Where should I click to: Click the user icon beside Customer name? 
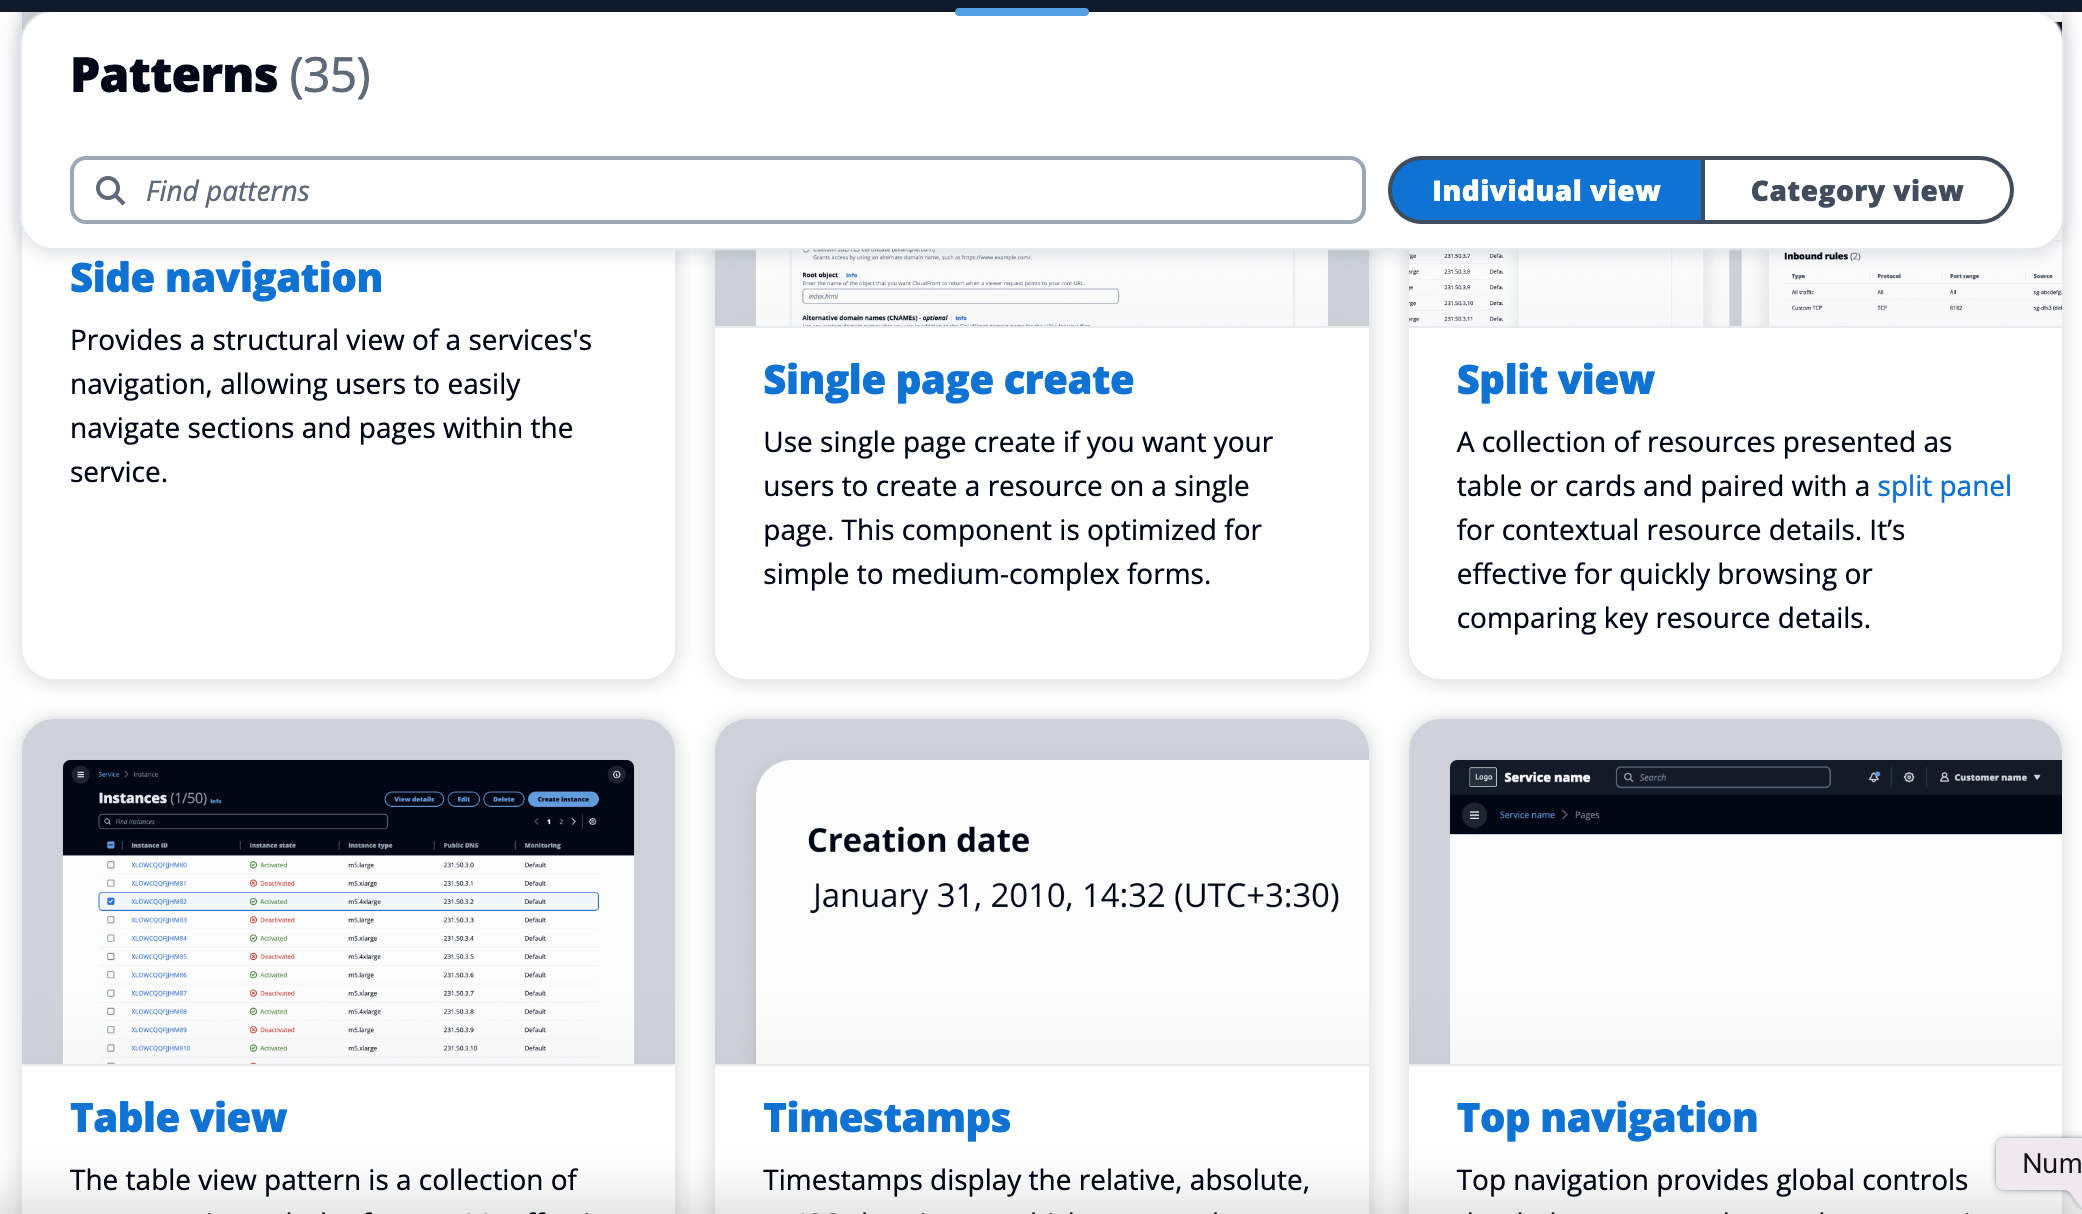pos(1945,777)
